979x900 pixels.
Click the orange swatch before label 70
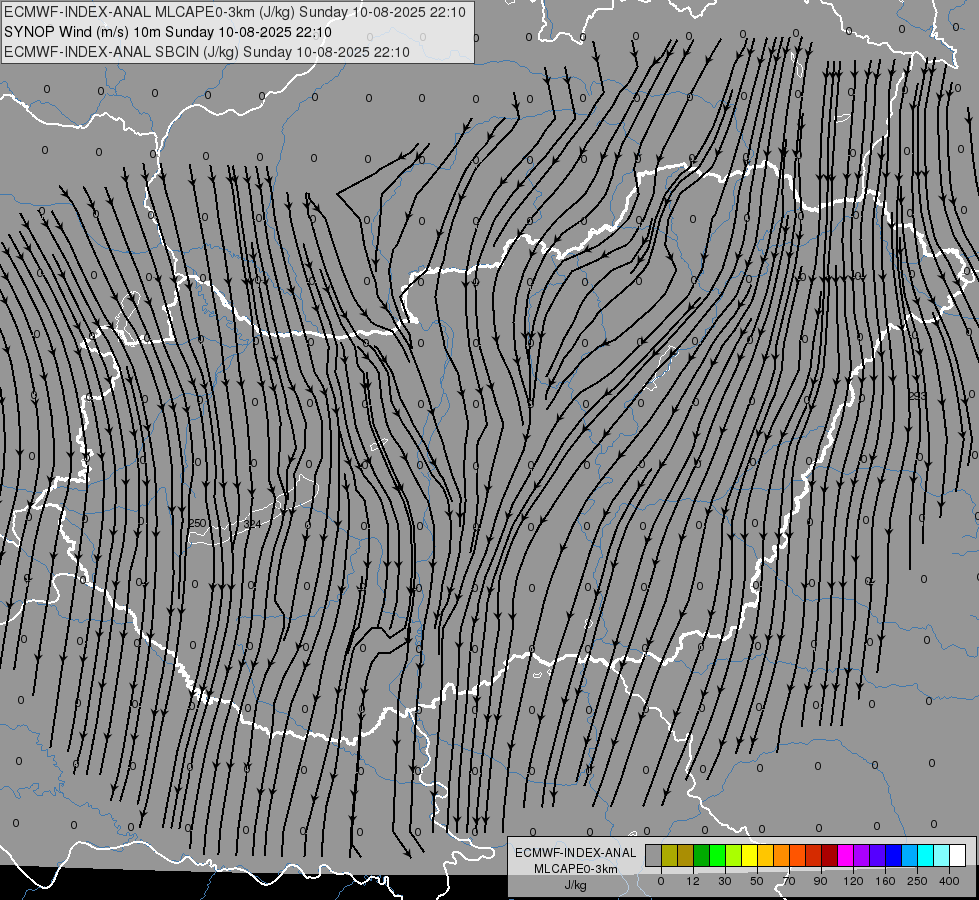click(x=782, y=855)
